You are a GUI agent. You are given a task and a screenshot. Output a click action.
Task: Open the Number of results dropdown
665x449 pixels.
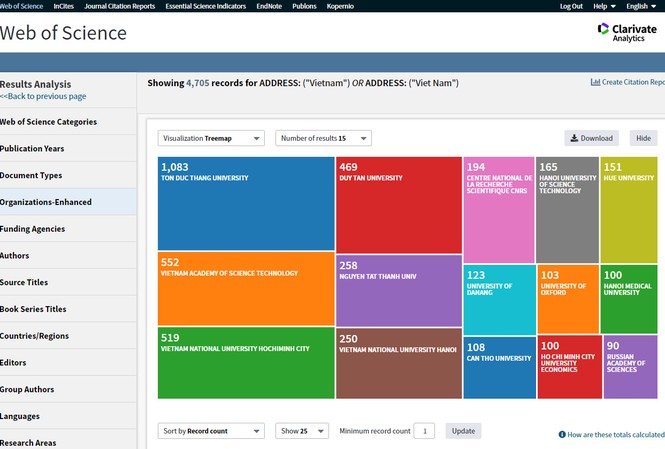323,138
